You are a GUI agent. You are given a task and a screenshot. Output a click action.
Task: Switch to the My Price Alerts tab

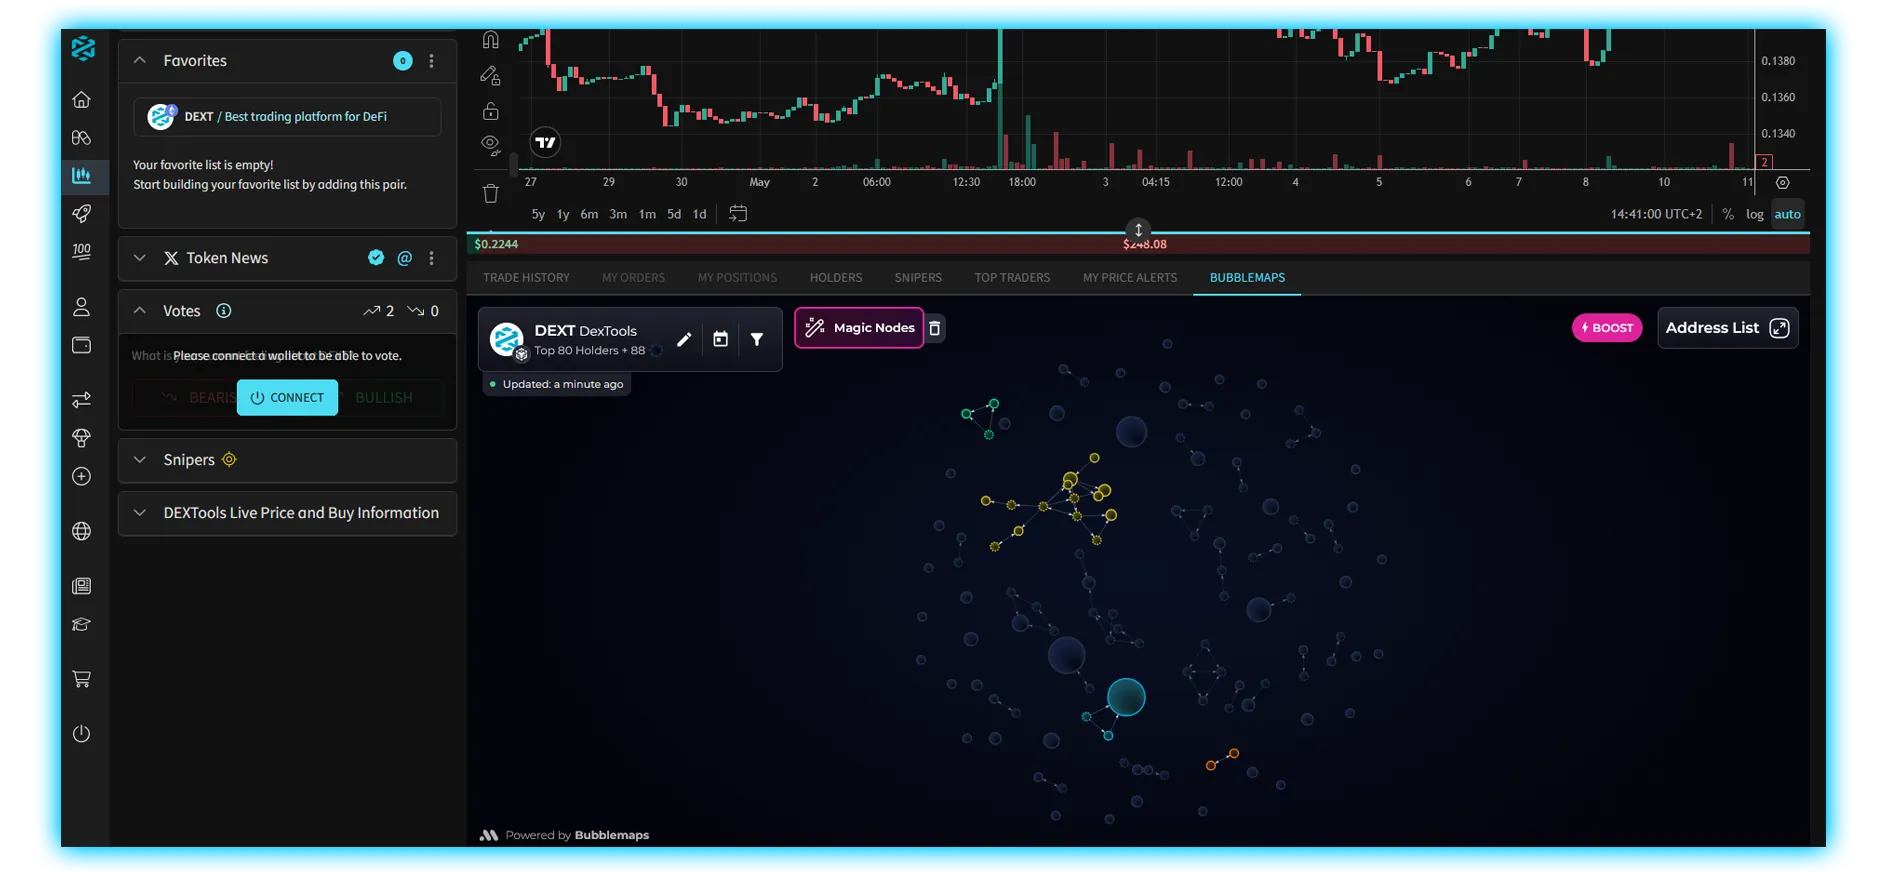pyautogui.click(x=1130, y=278)
